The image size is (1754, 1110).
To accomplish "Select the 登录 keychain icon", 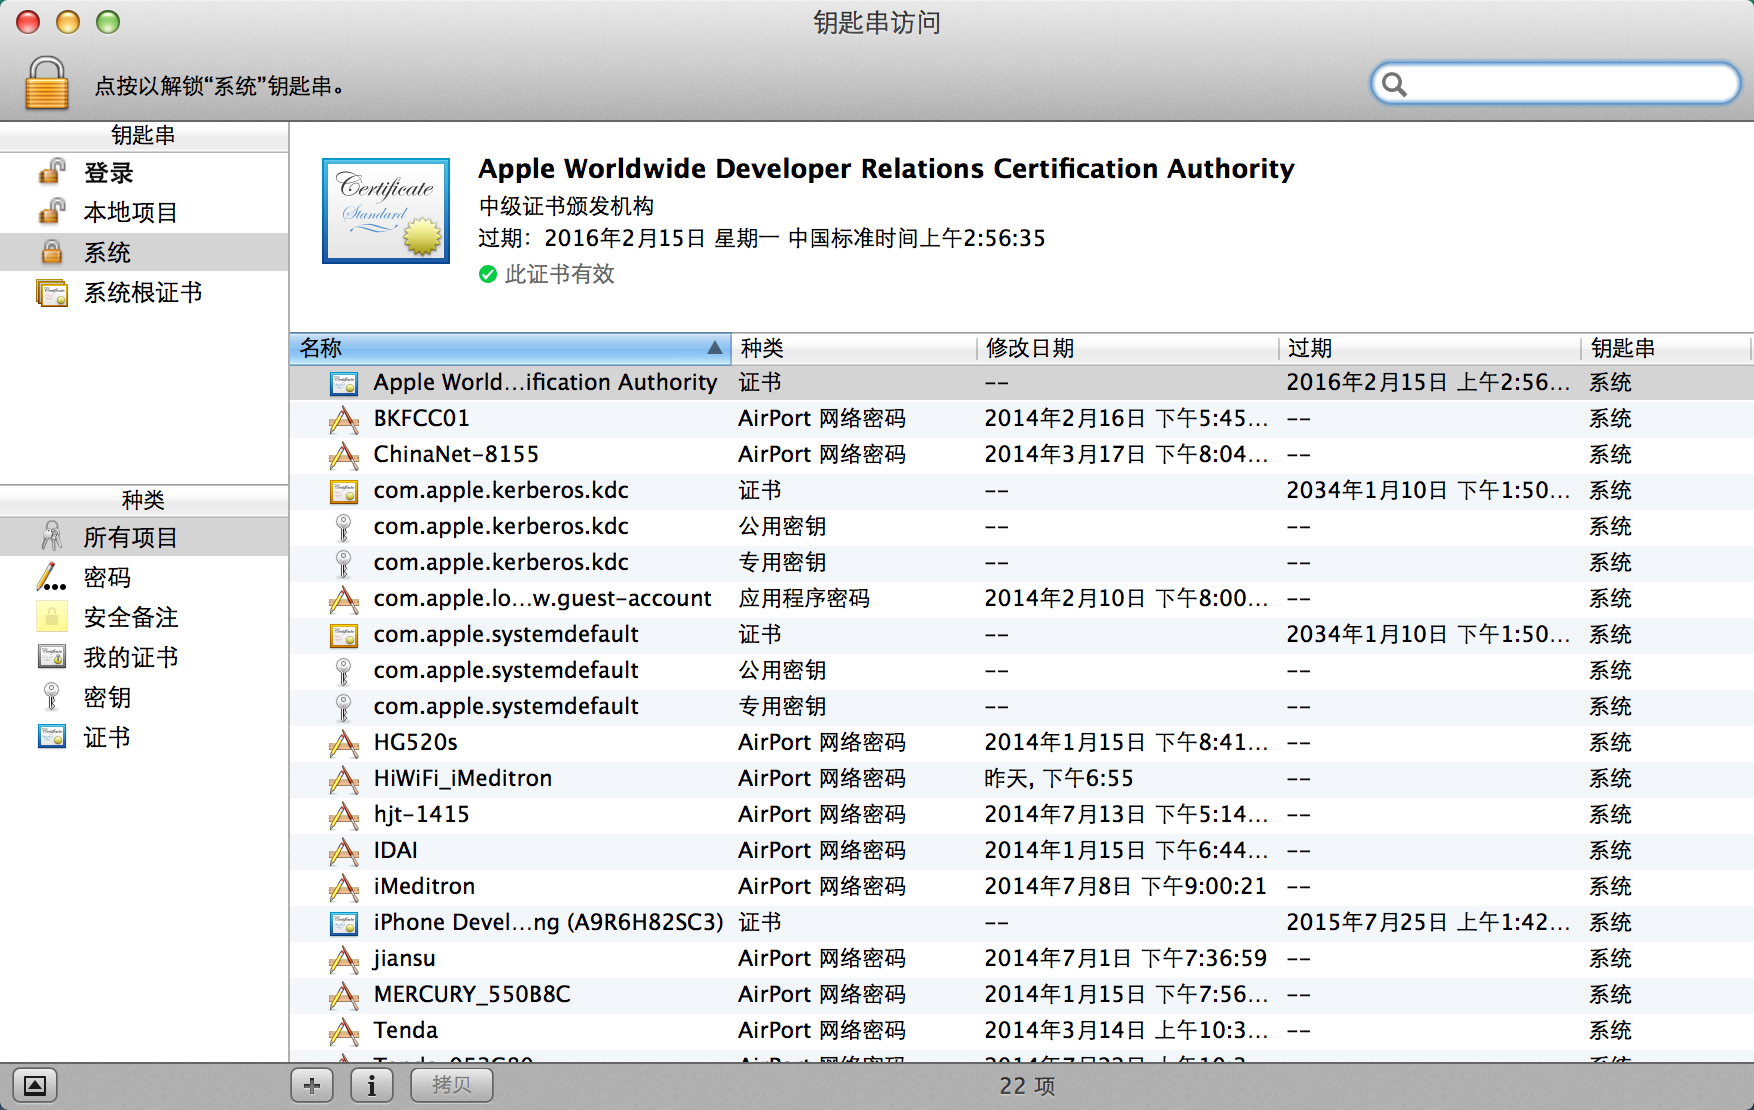I will tap(52, 172).
